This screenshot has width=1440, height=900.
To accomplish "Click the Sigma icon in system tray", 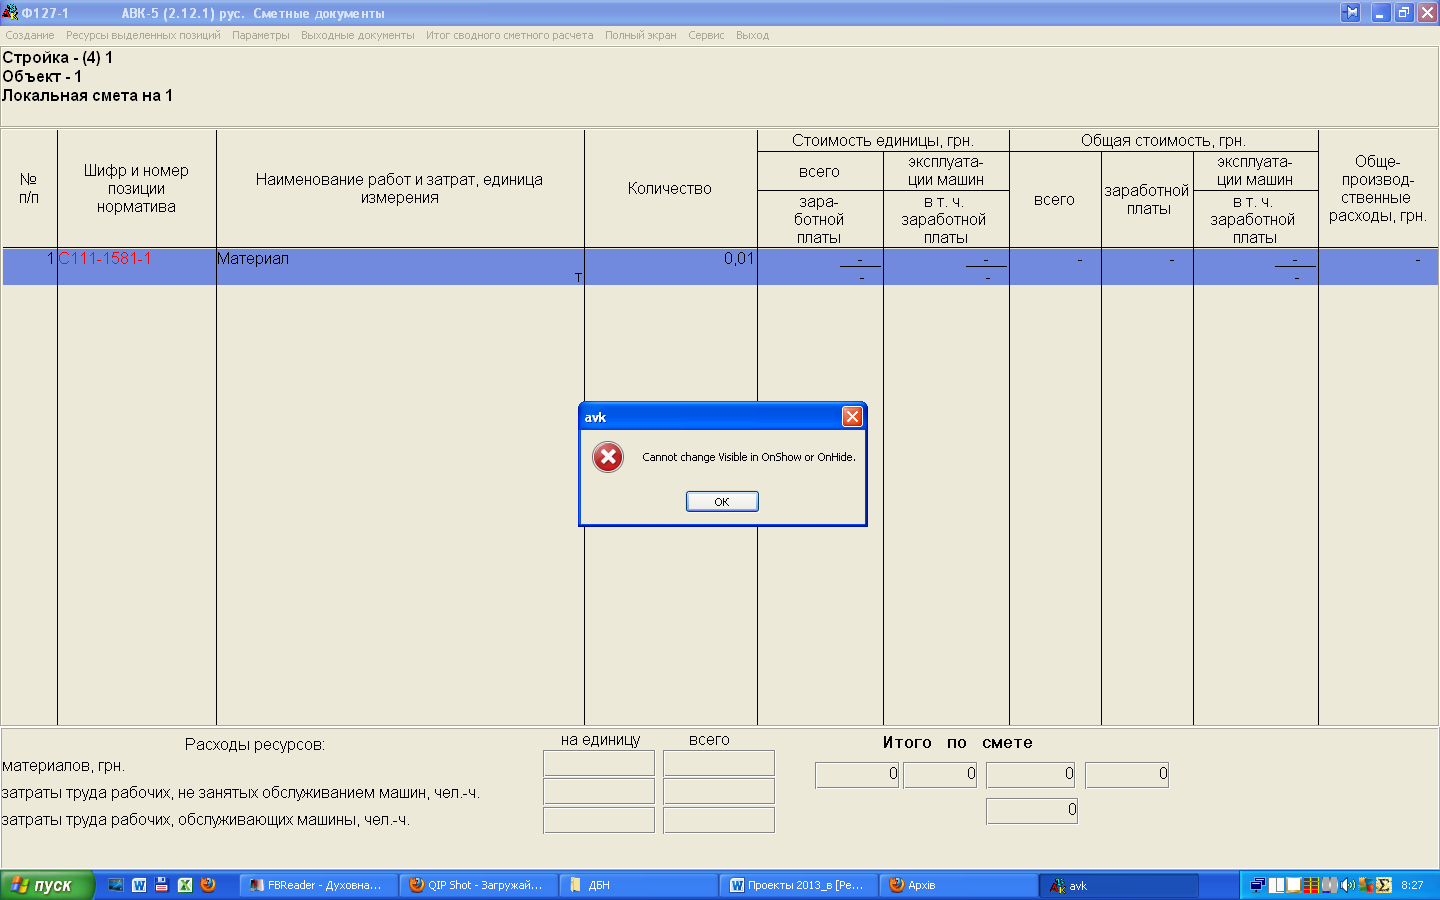I will tap(1384, 885).
